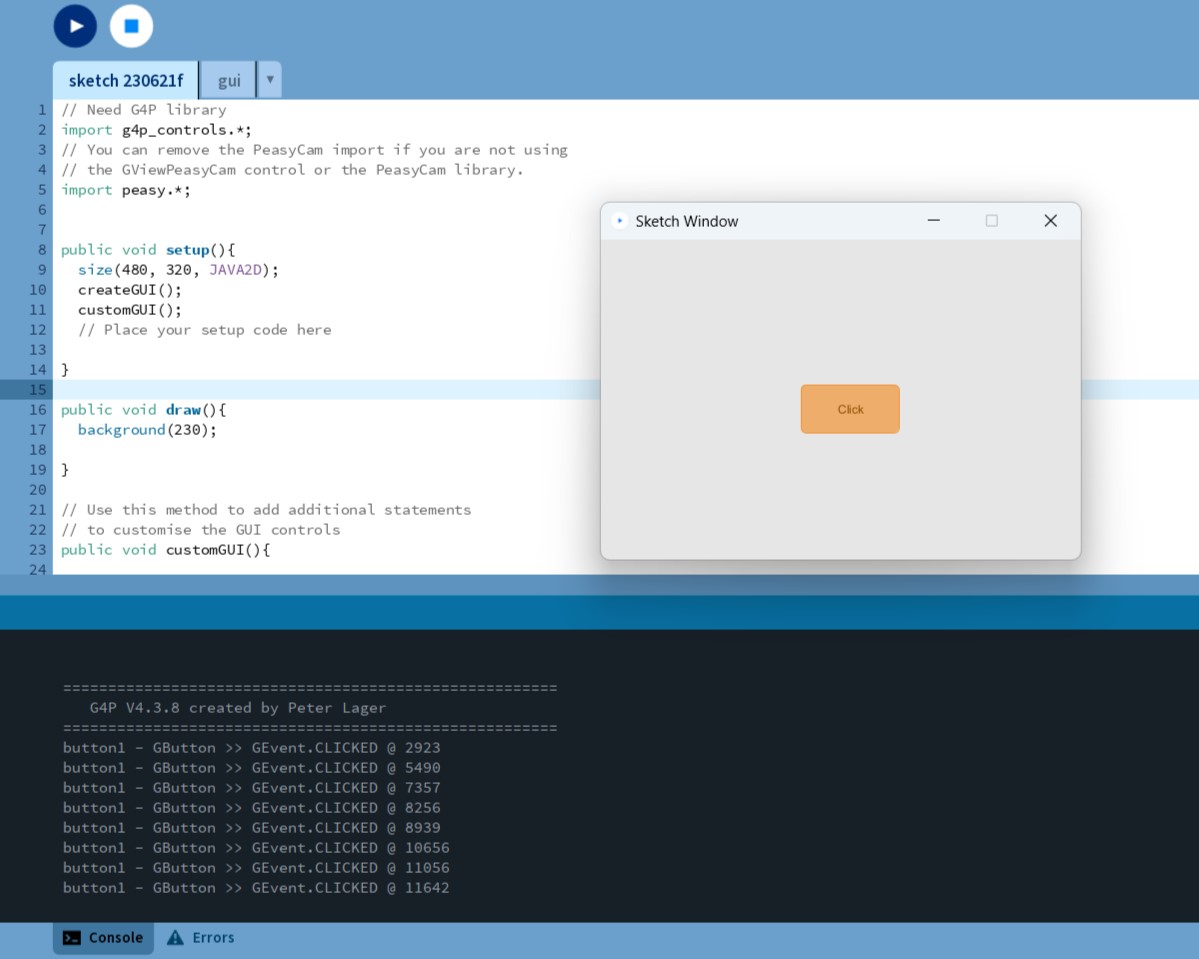Click '// to customise the GUI controls' comment
Viewport: 1199px width, 959px height.
(200, 530)
